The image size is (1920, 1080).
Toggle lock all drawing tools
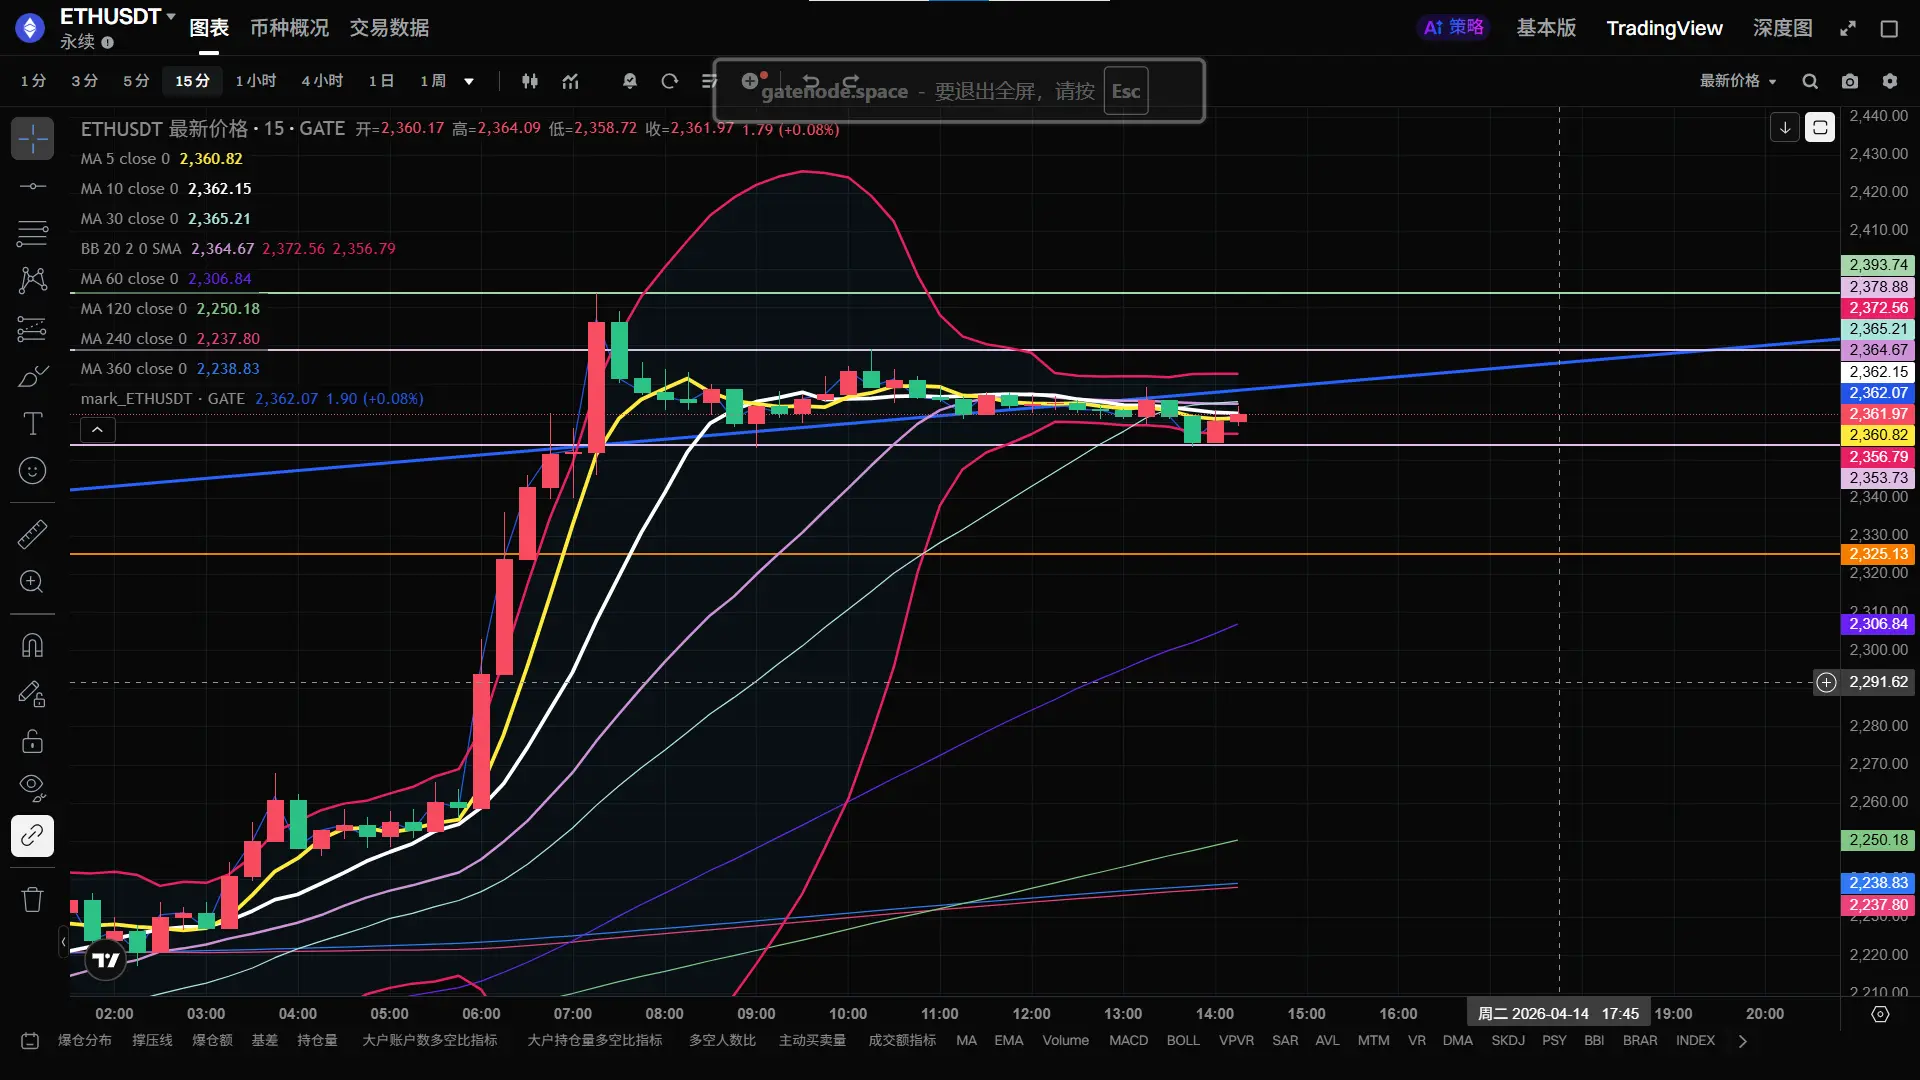click(x=32, y=741)
